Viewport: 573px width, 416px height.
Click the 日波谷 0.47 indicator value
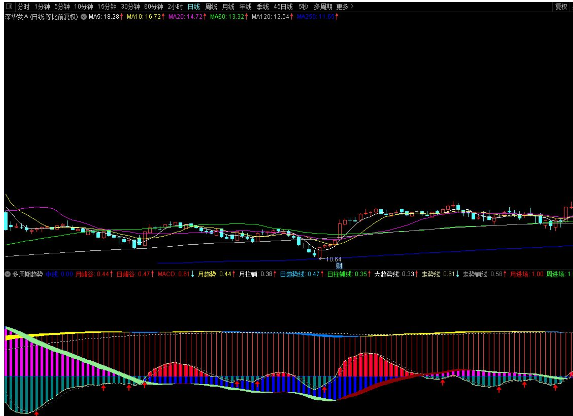coord(135,274)
